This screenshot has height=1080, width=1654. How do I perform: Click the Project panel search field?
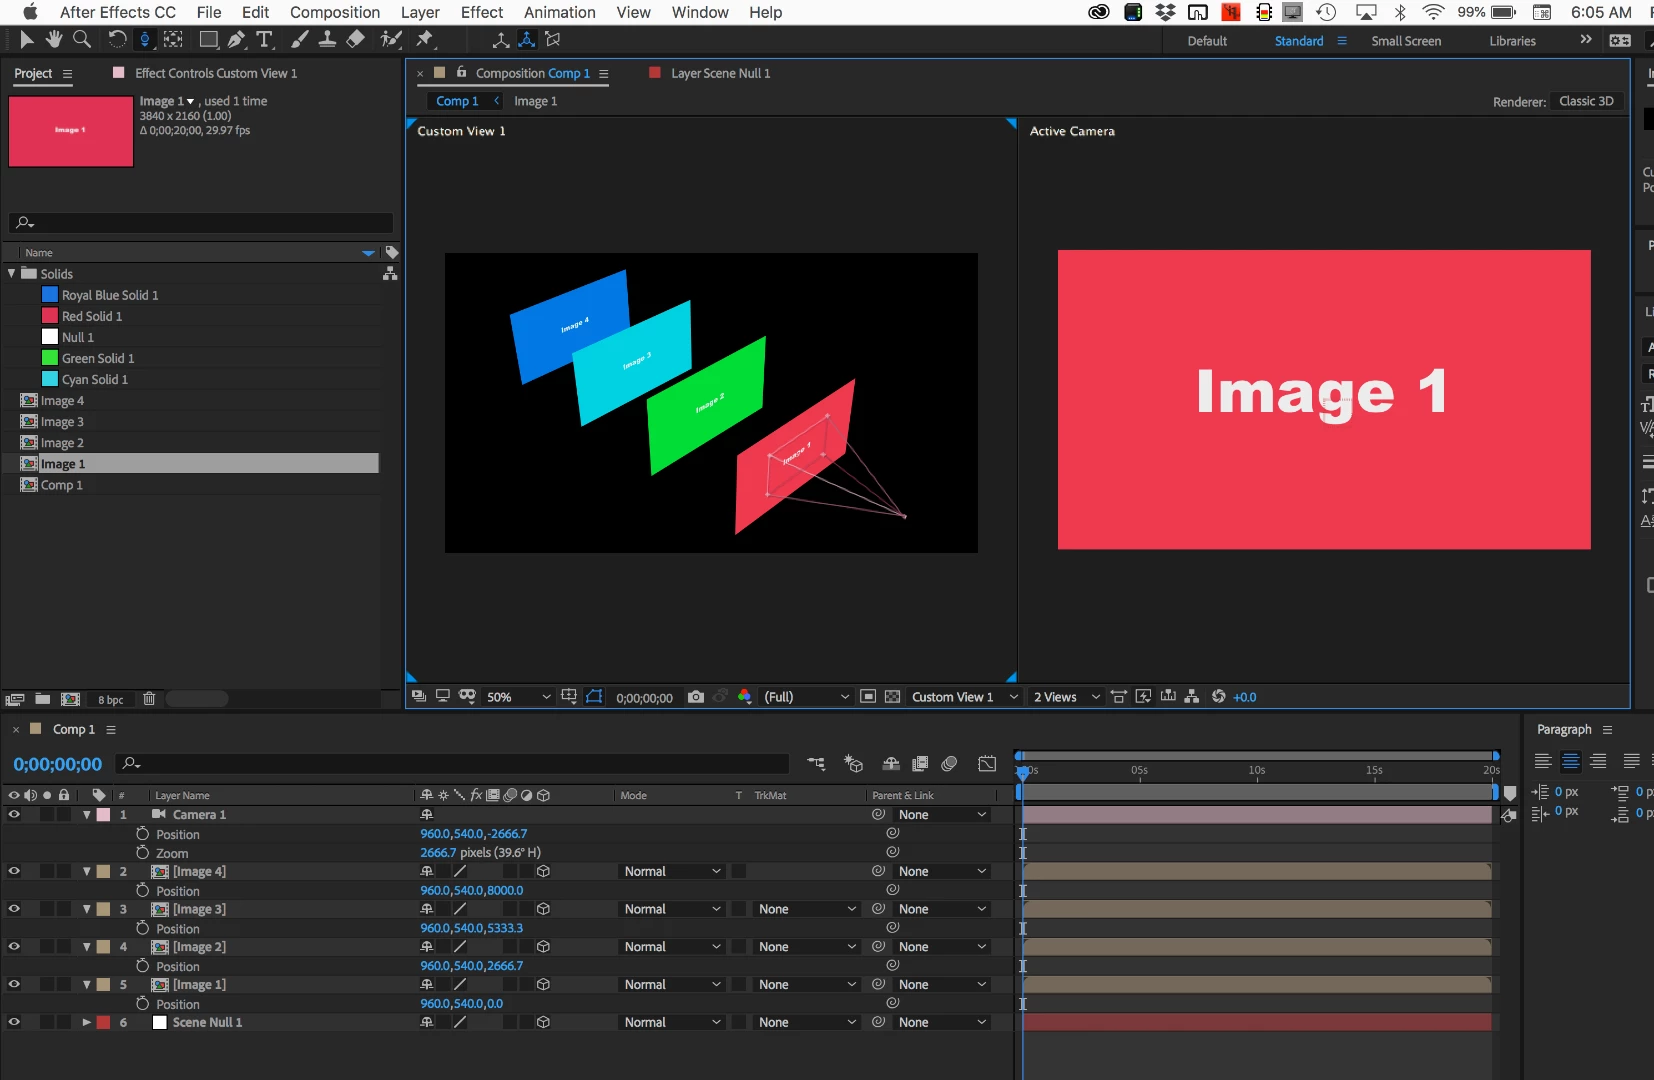click(201, 222)
